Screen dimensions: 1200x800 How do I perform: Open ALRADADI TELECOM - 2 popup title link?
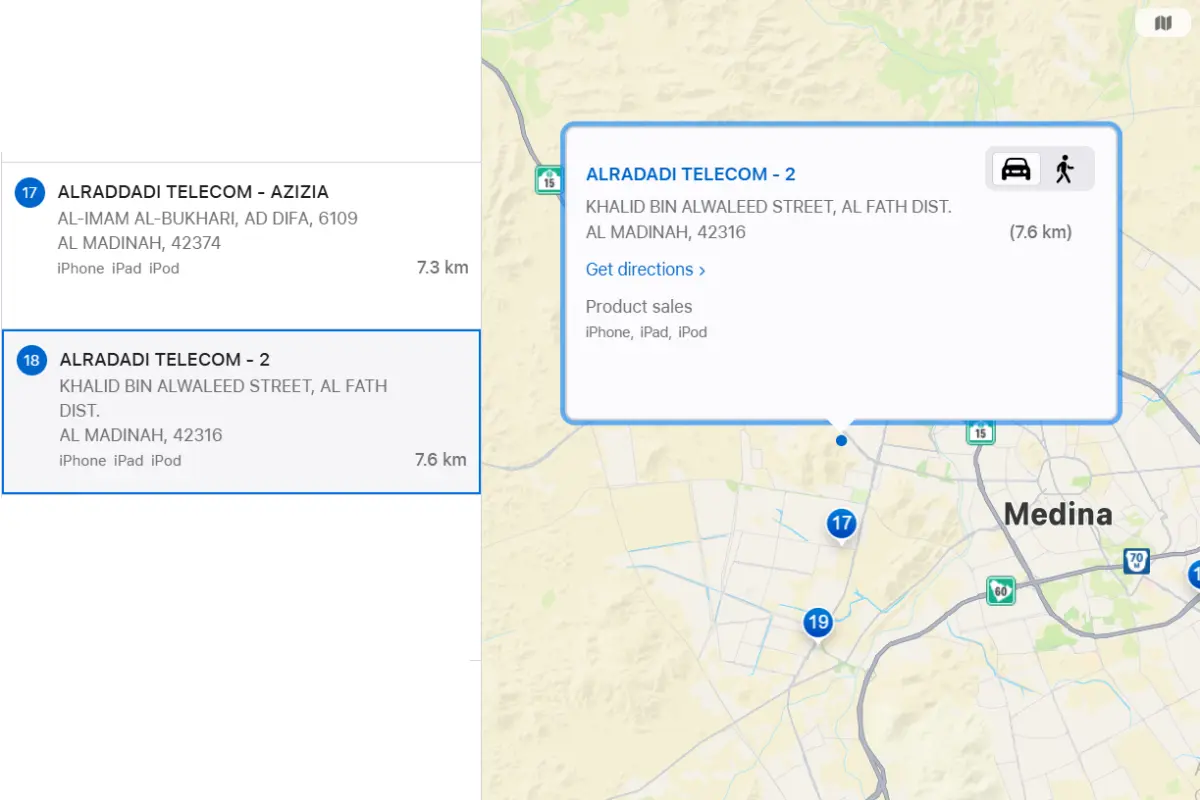click(x=690, y=174)
